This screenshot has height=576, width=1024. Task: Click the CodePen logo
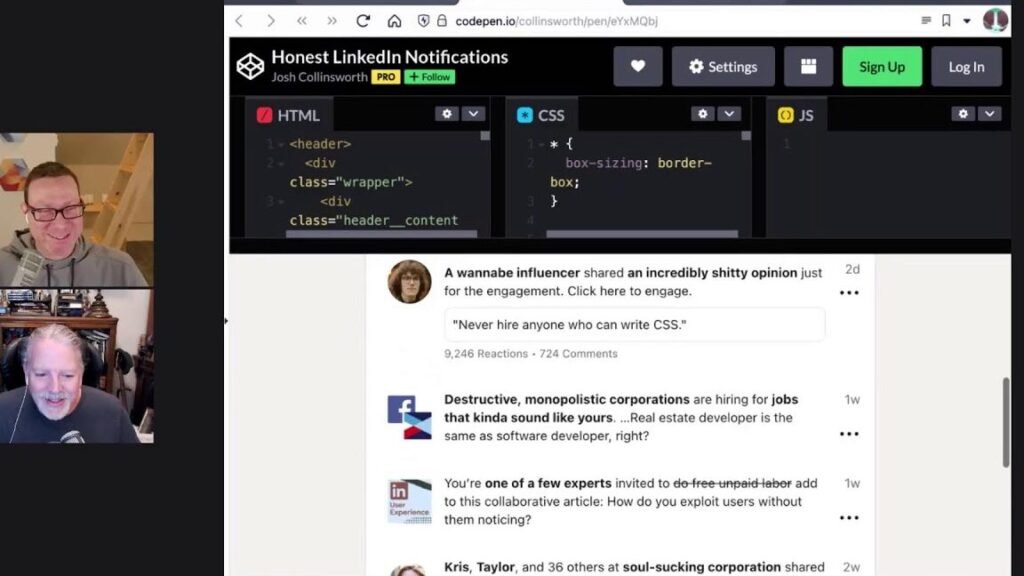tap(250, 66)
